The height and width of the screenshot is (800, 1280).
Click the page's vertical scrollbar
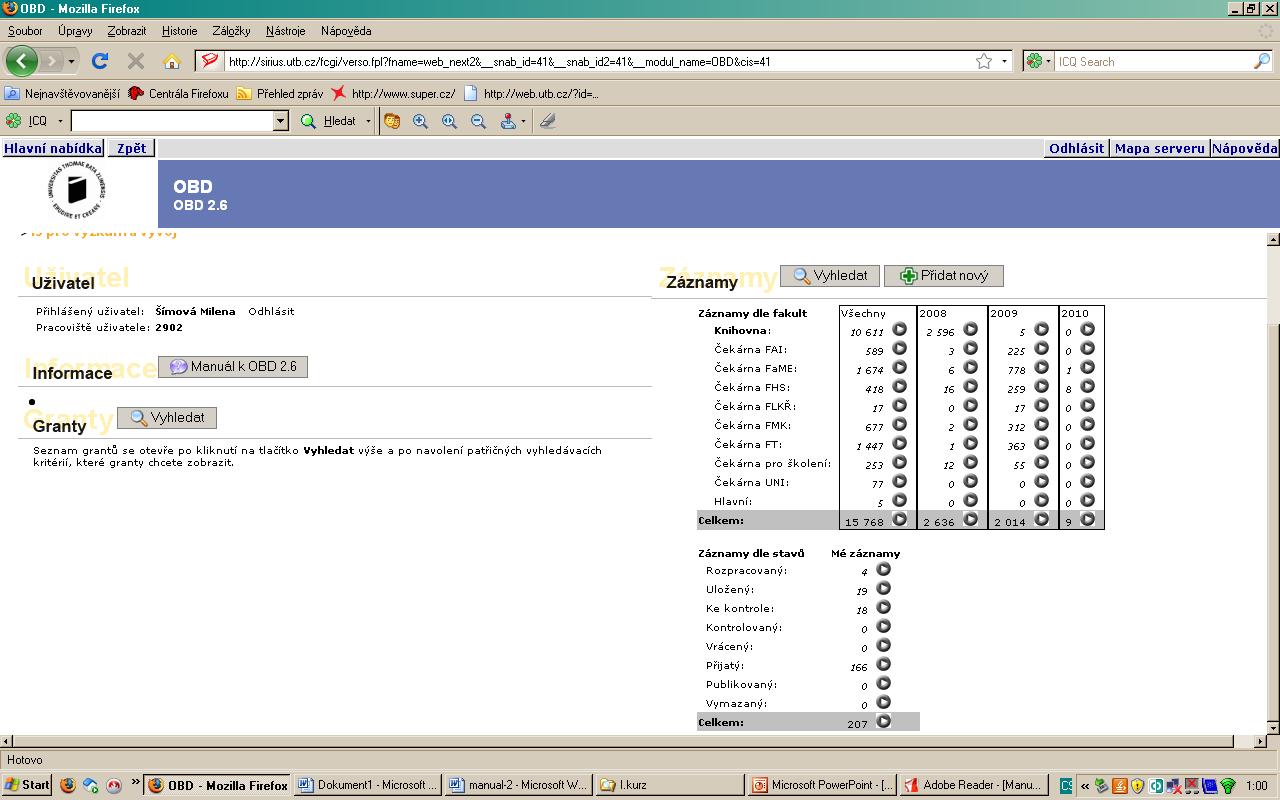click(1273, 484)
